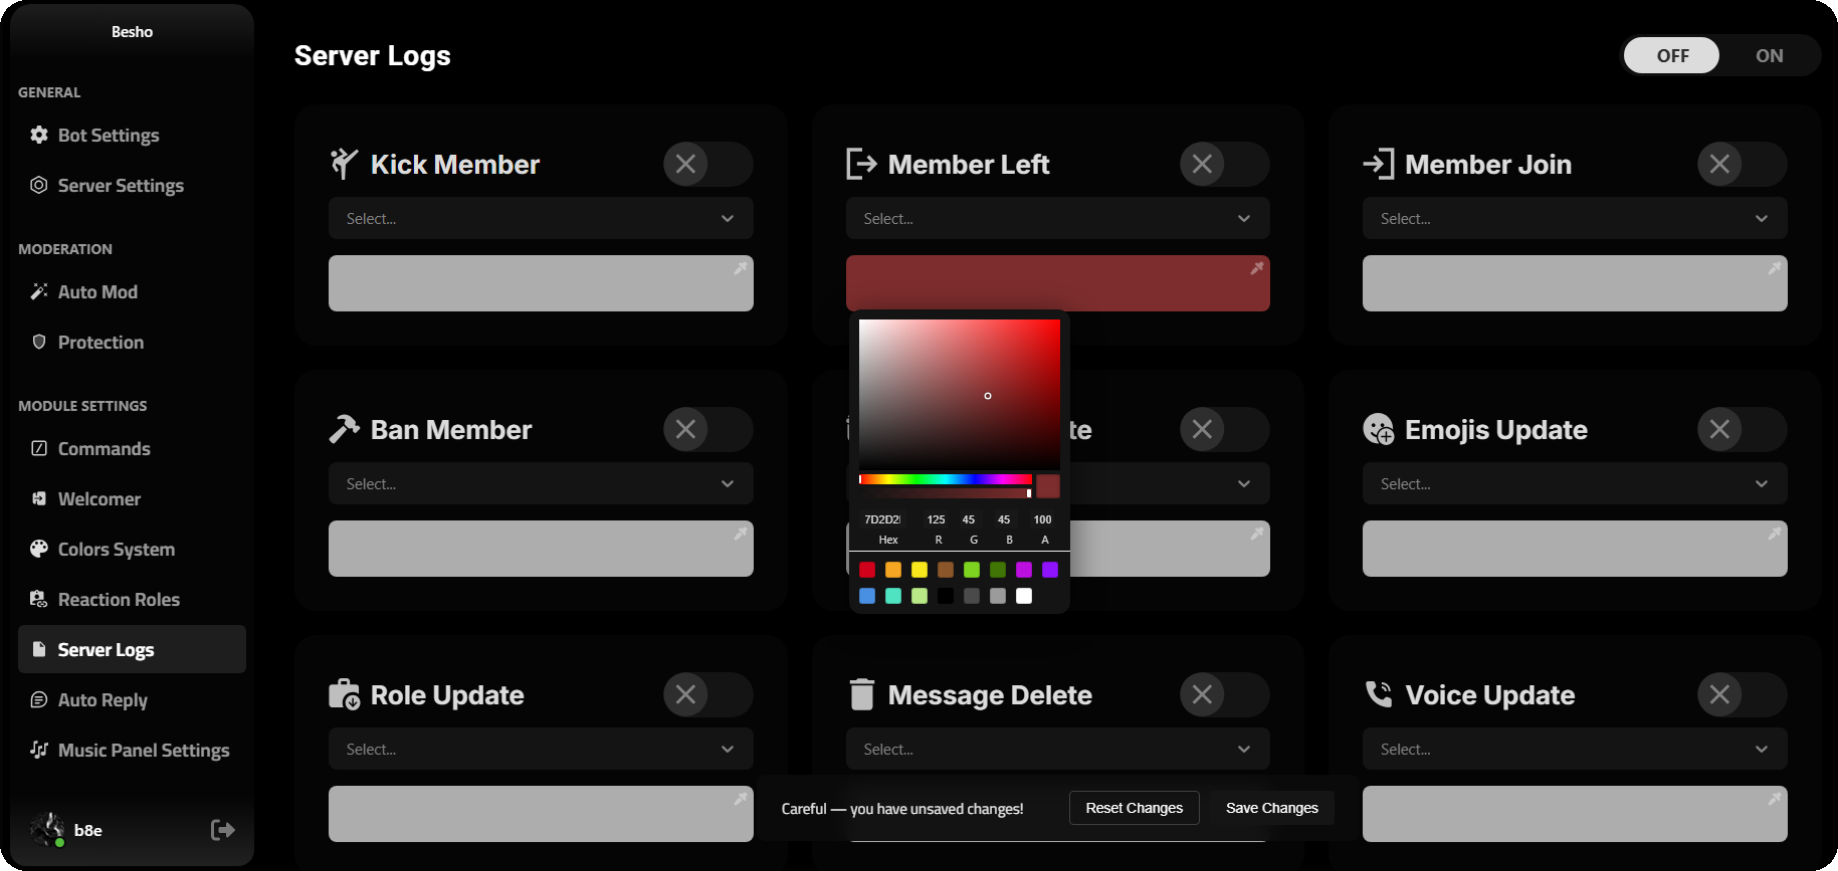Switch Server Logs master toggle to ON
Viewport: 1838px width, 871px height.
click(1768, 56)
